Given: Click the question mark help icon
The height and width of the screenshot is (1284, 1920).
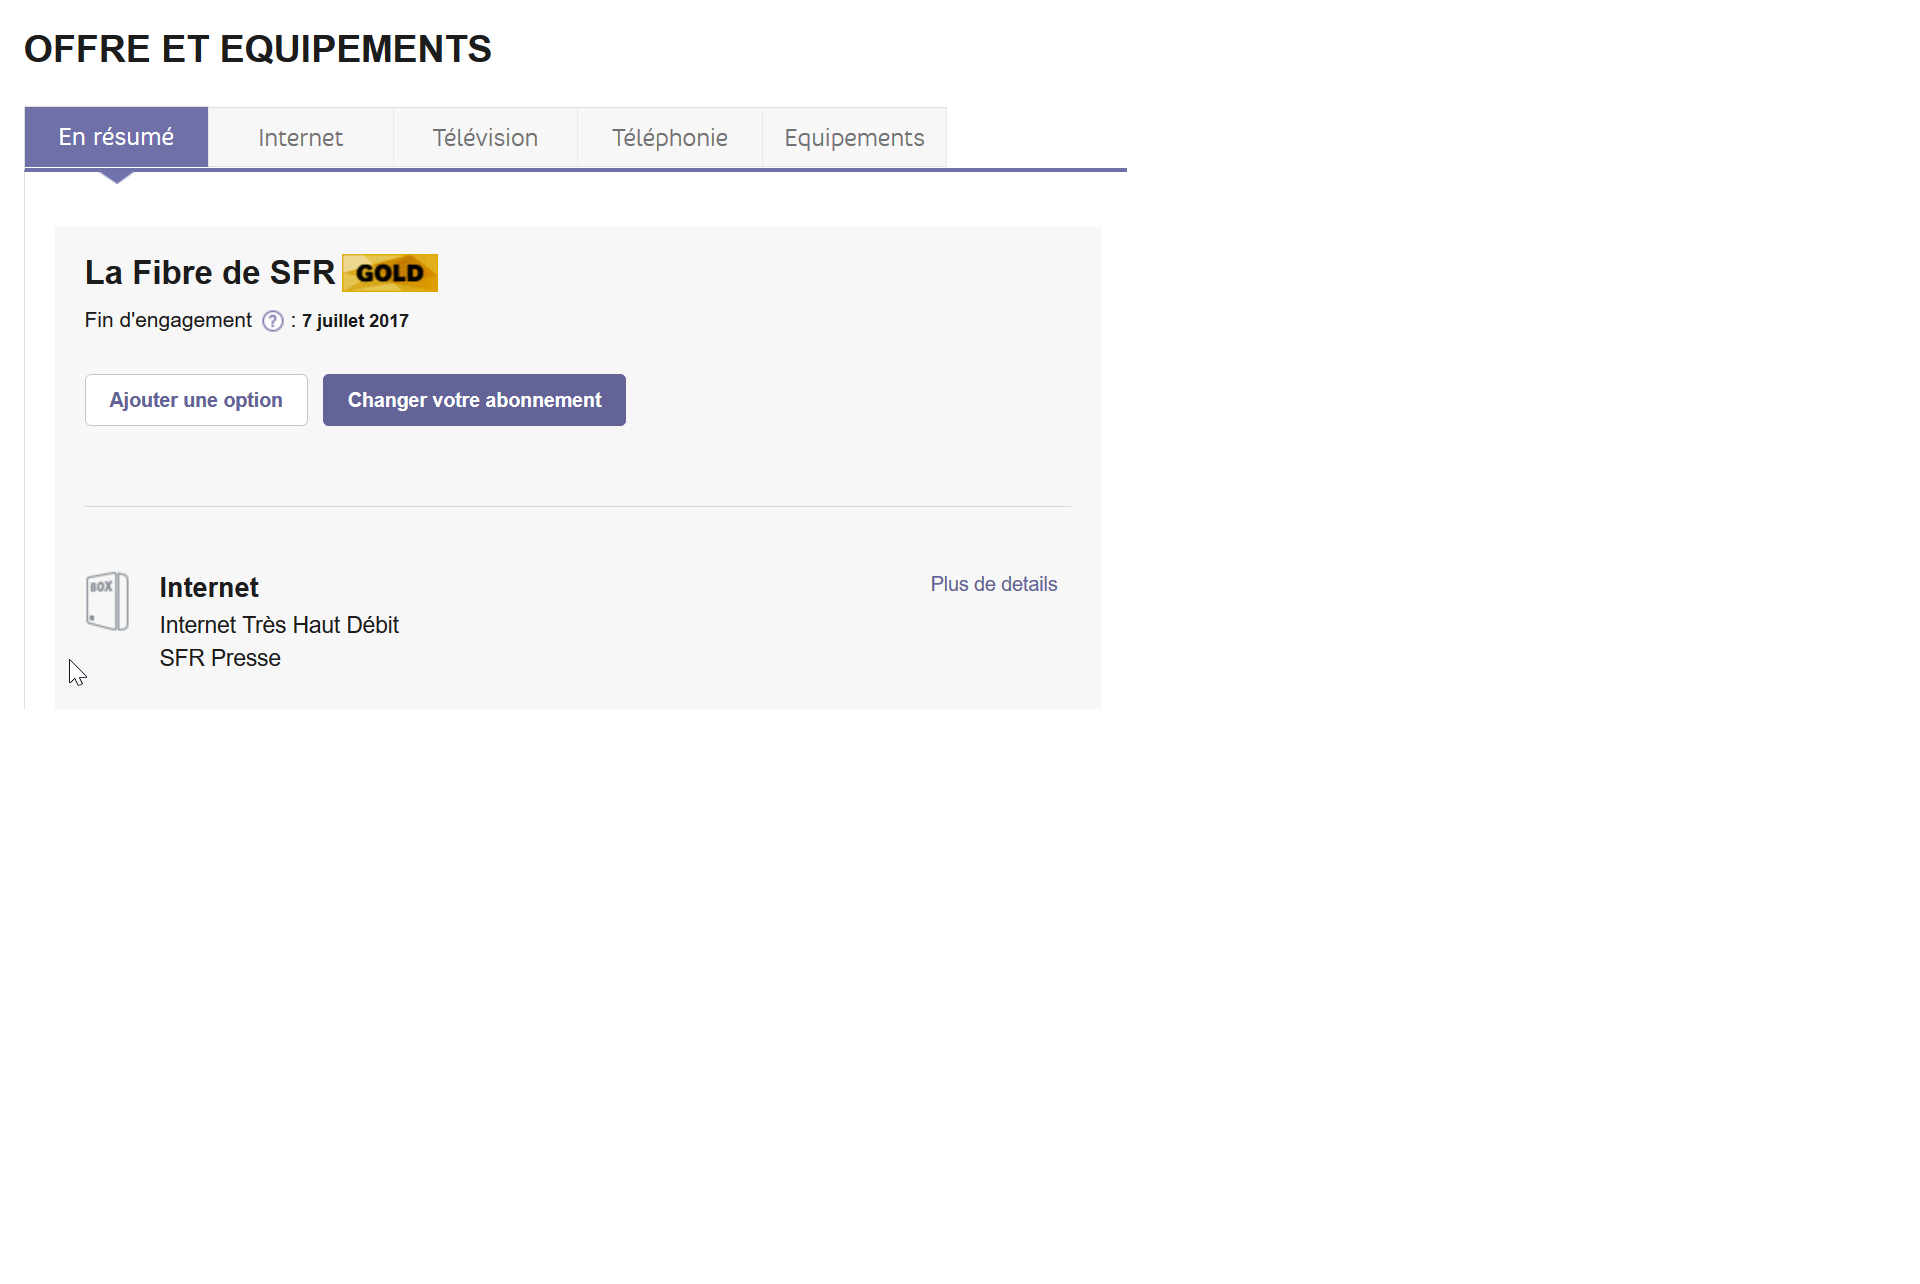Looking at the screenshot, I should (272, 321).
